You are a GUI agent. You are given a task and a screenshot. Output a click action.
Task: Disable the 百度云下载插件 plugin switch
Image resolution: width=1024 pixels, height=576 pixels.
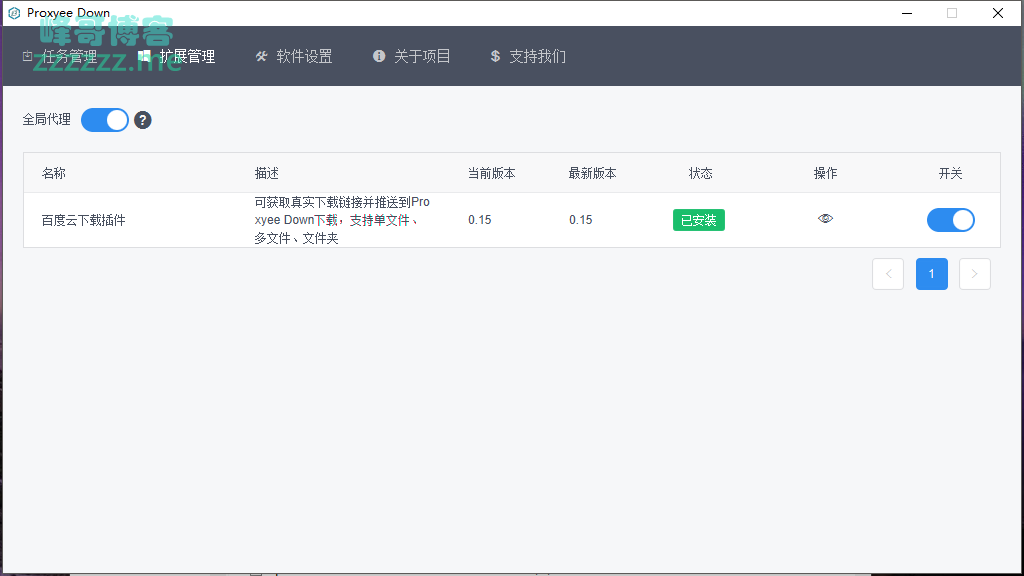click(x=950, y=220)
